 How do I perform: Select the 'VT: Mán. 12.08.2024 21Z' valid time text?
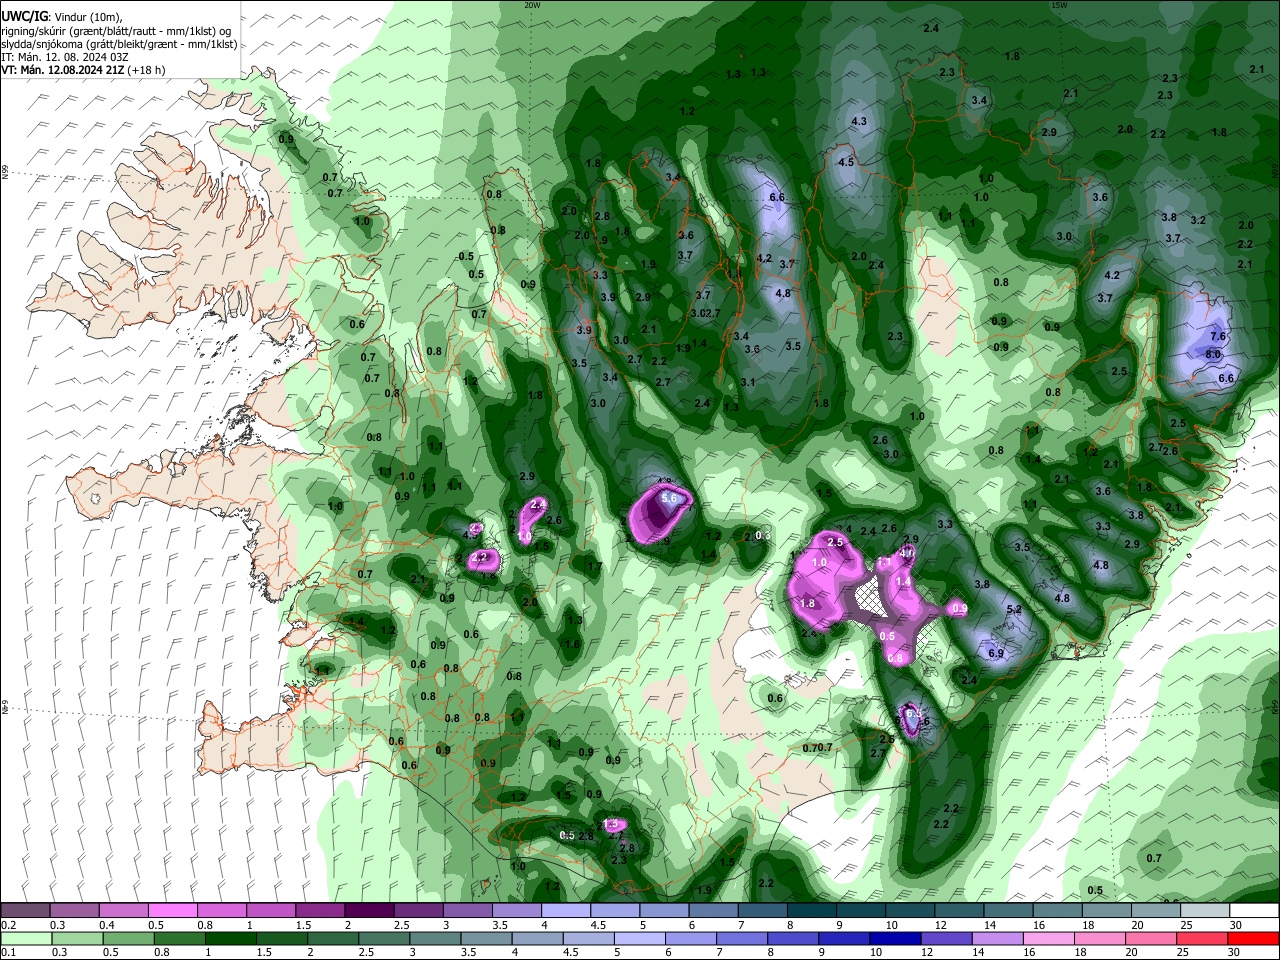(x=63, y=70)
